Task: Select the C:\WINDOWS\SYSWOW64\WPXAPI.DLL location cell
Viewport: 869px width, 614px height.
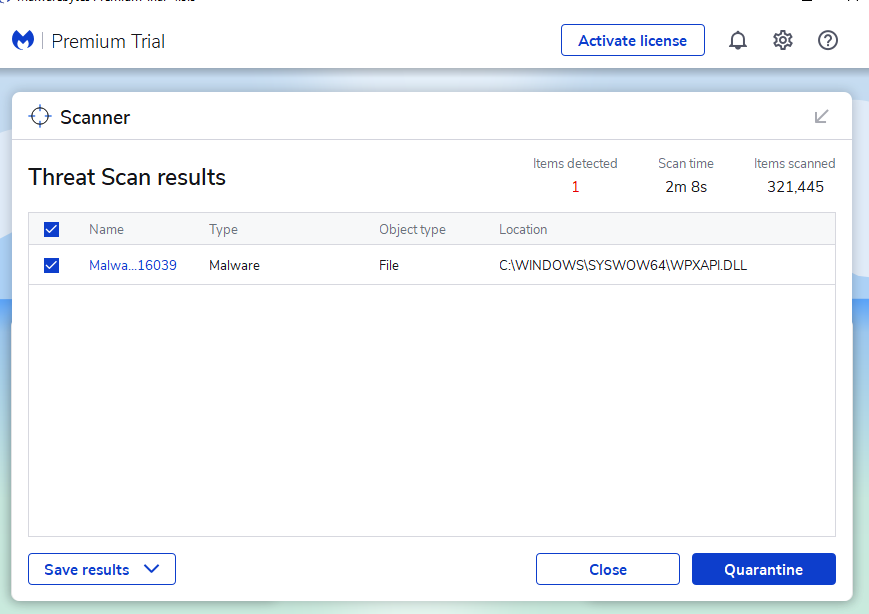Action: pos(623,265)
